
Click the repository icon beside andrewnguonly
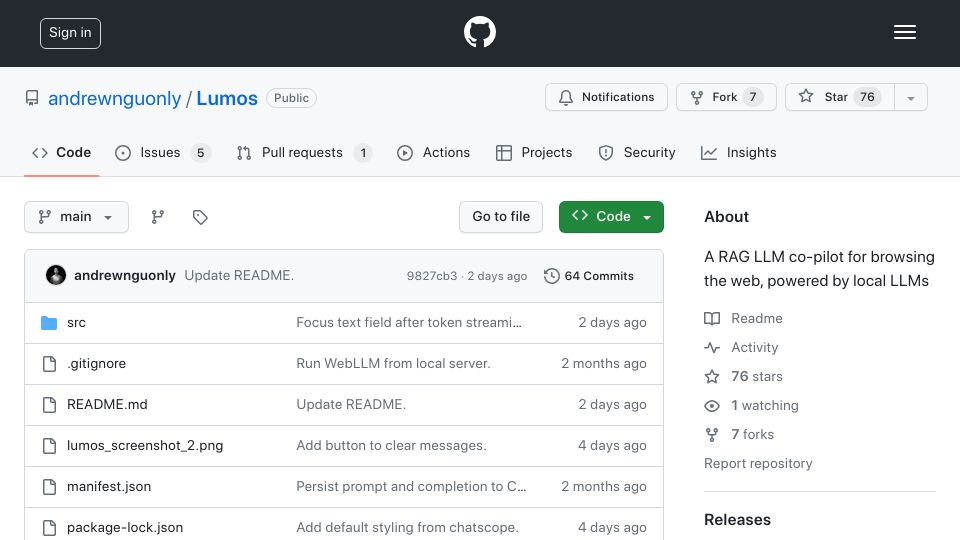(32, 98)
